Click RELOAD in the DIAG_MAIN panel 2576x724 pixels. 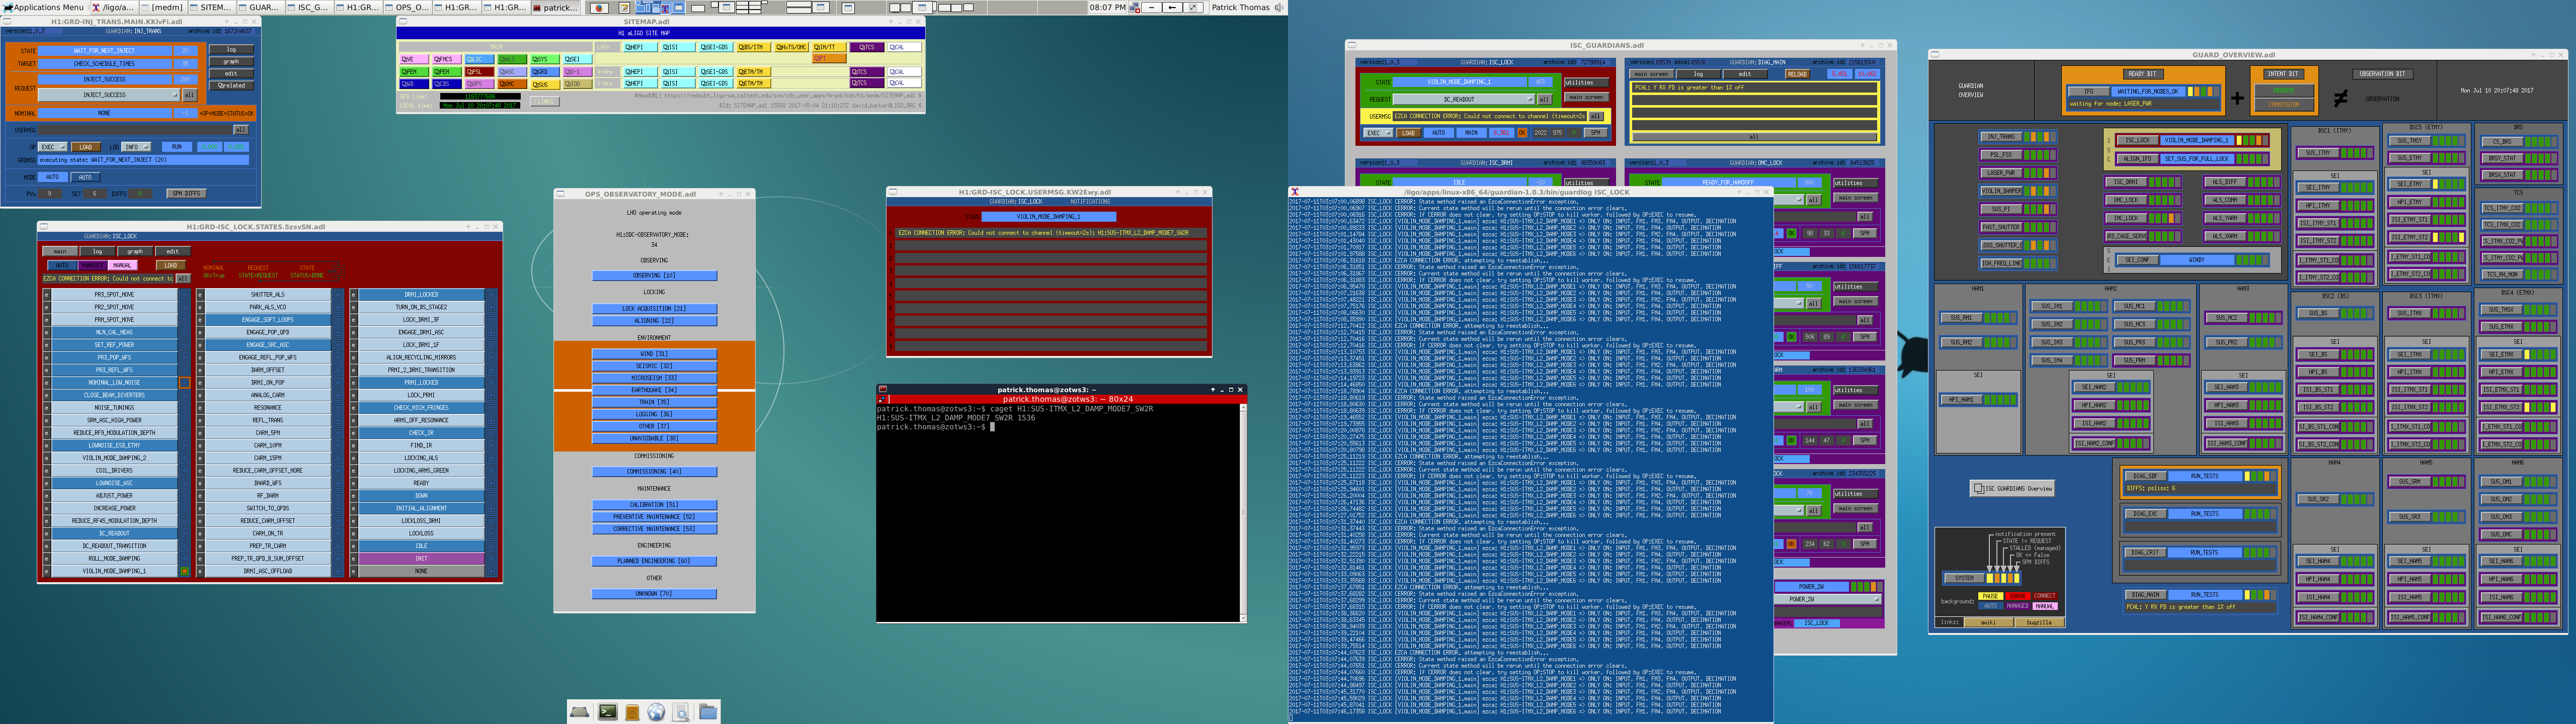1797,74
